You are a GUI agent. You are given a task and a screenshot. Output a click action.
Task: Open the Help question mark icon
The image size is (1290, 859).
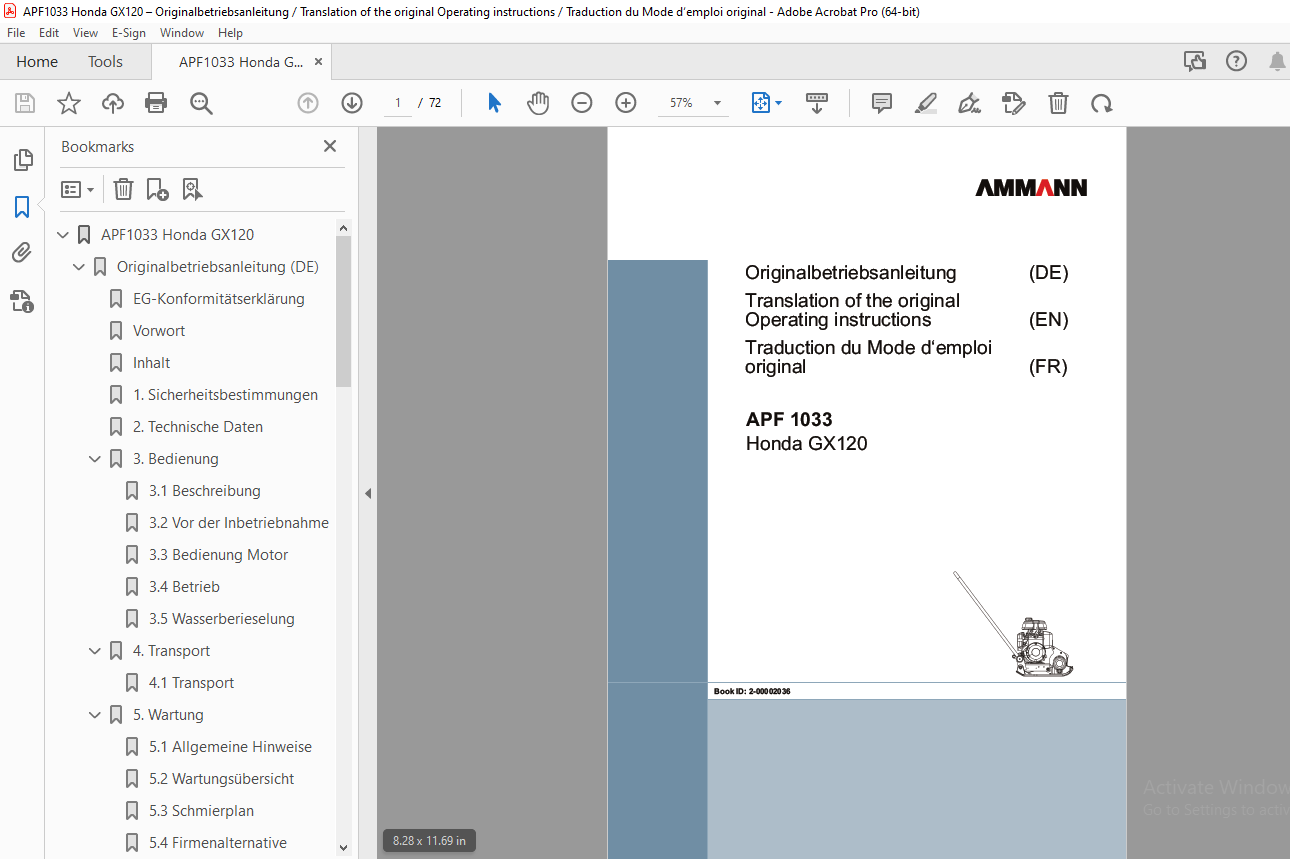(x=1237, y=62)
